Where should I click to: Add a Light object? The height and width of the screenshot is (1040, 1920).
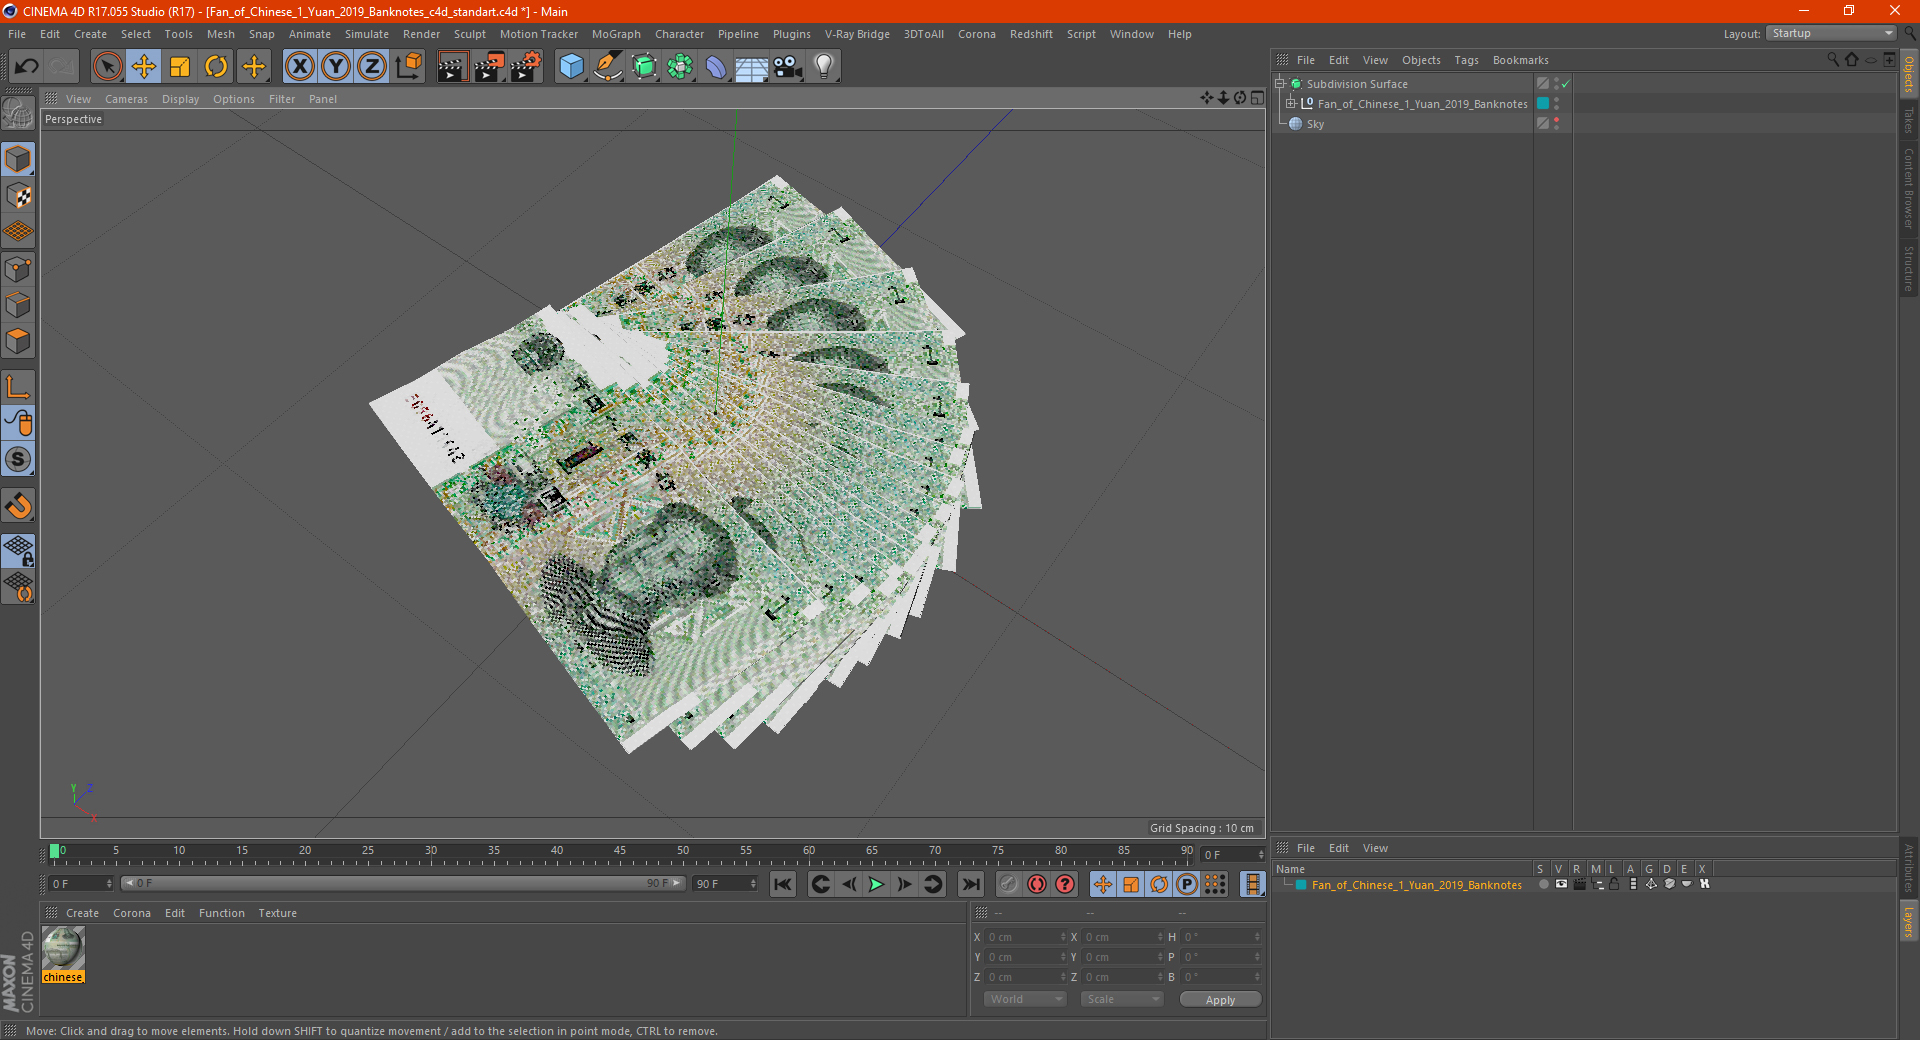pyautogui.click(x=824, y=67)
